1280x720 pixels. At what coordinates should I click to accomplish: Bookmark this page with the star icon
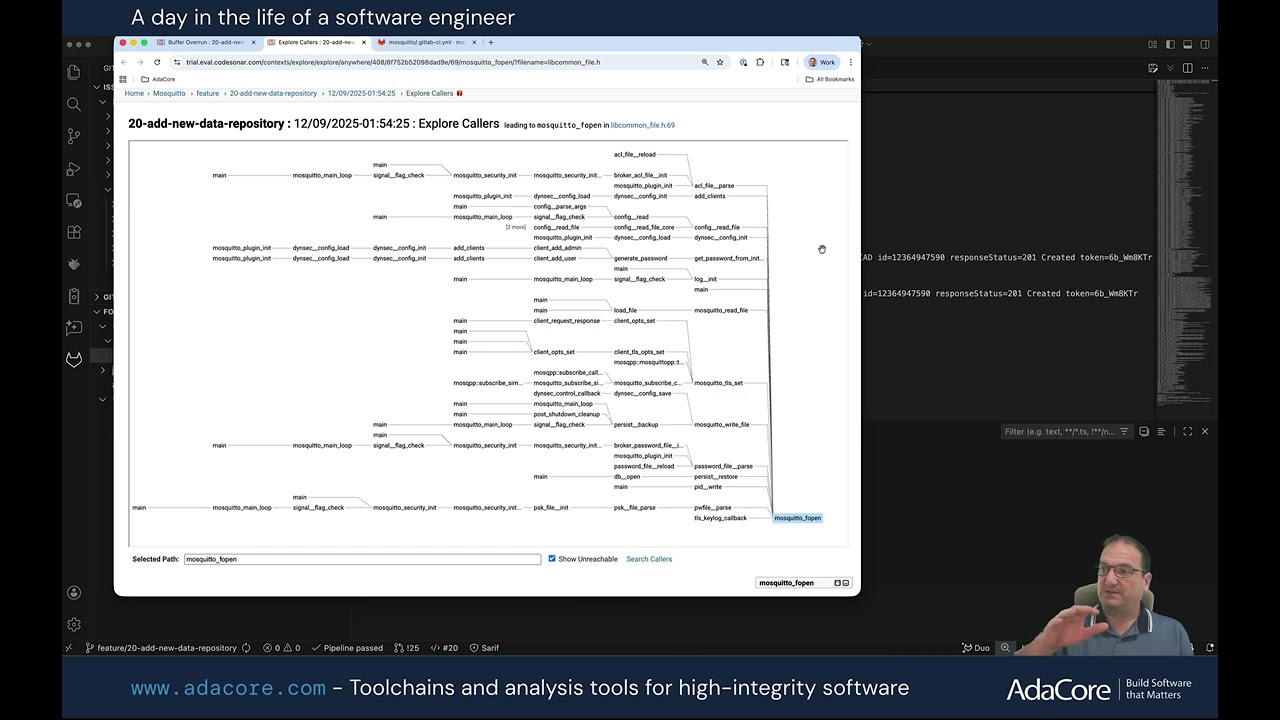720,62
